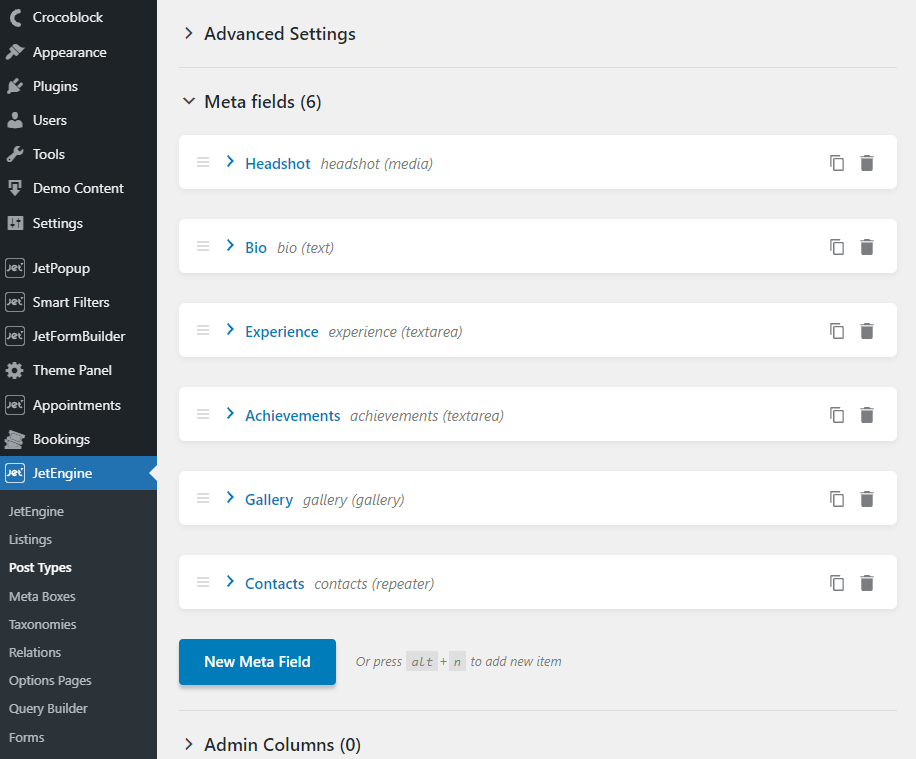916x759 pixels.
Task: Expand the Gallery field chevron
Action: (230, 498)
